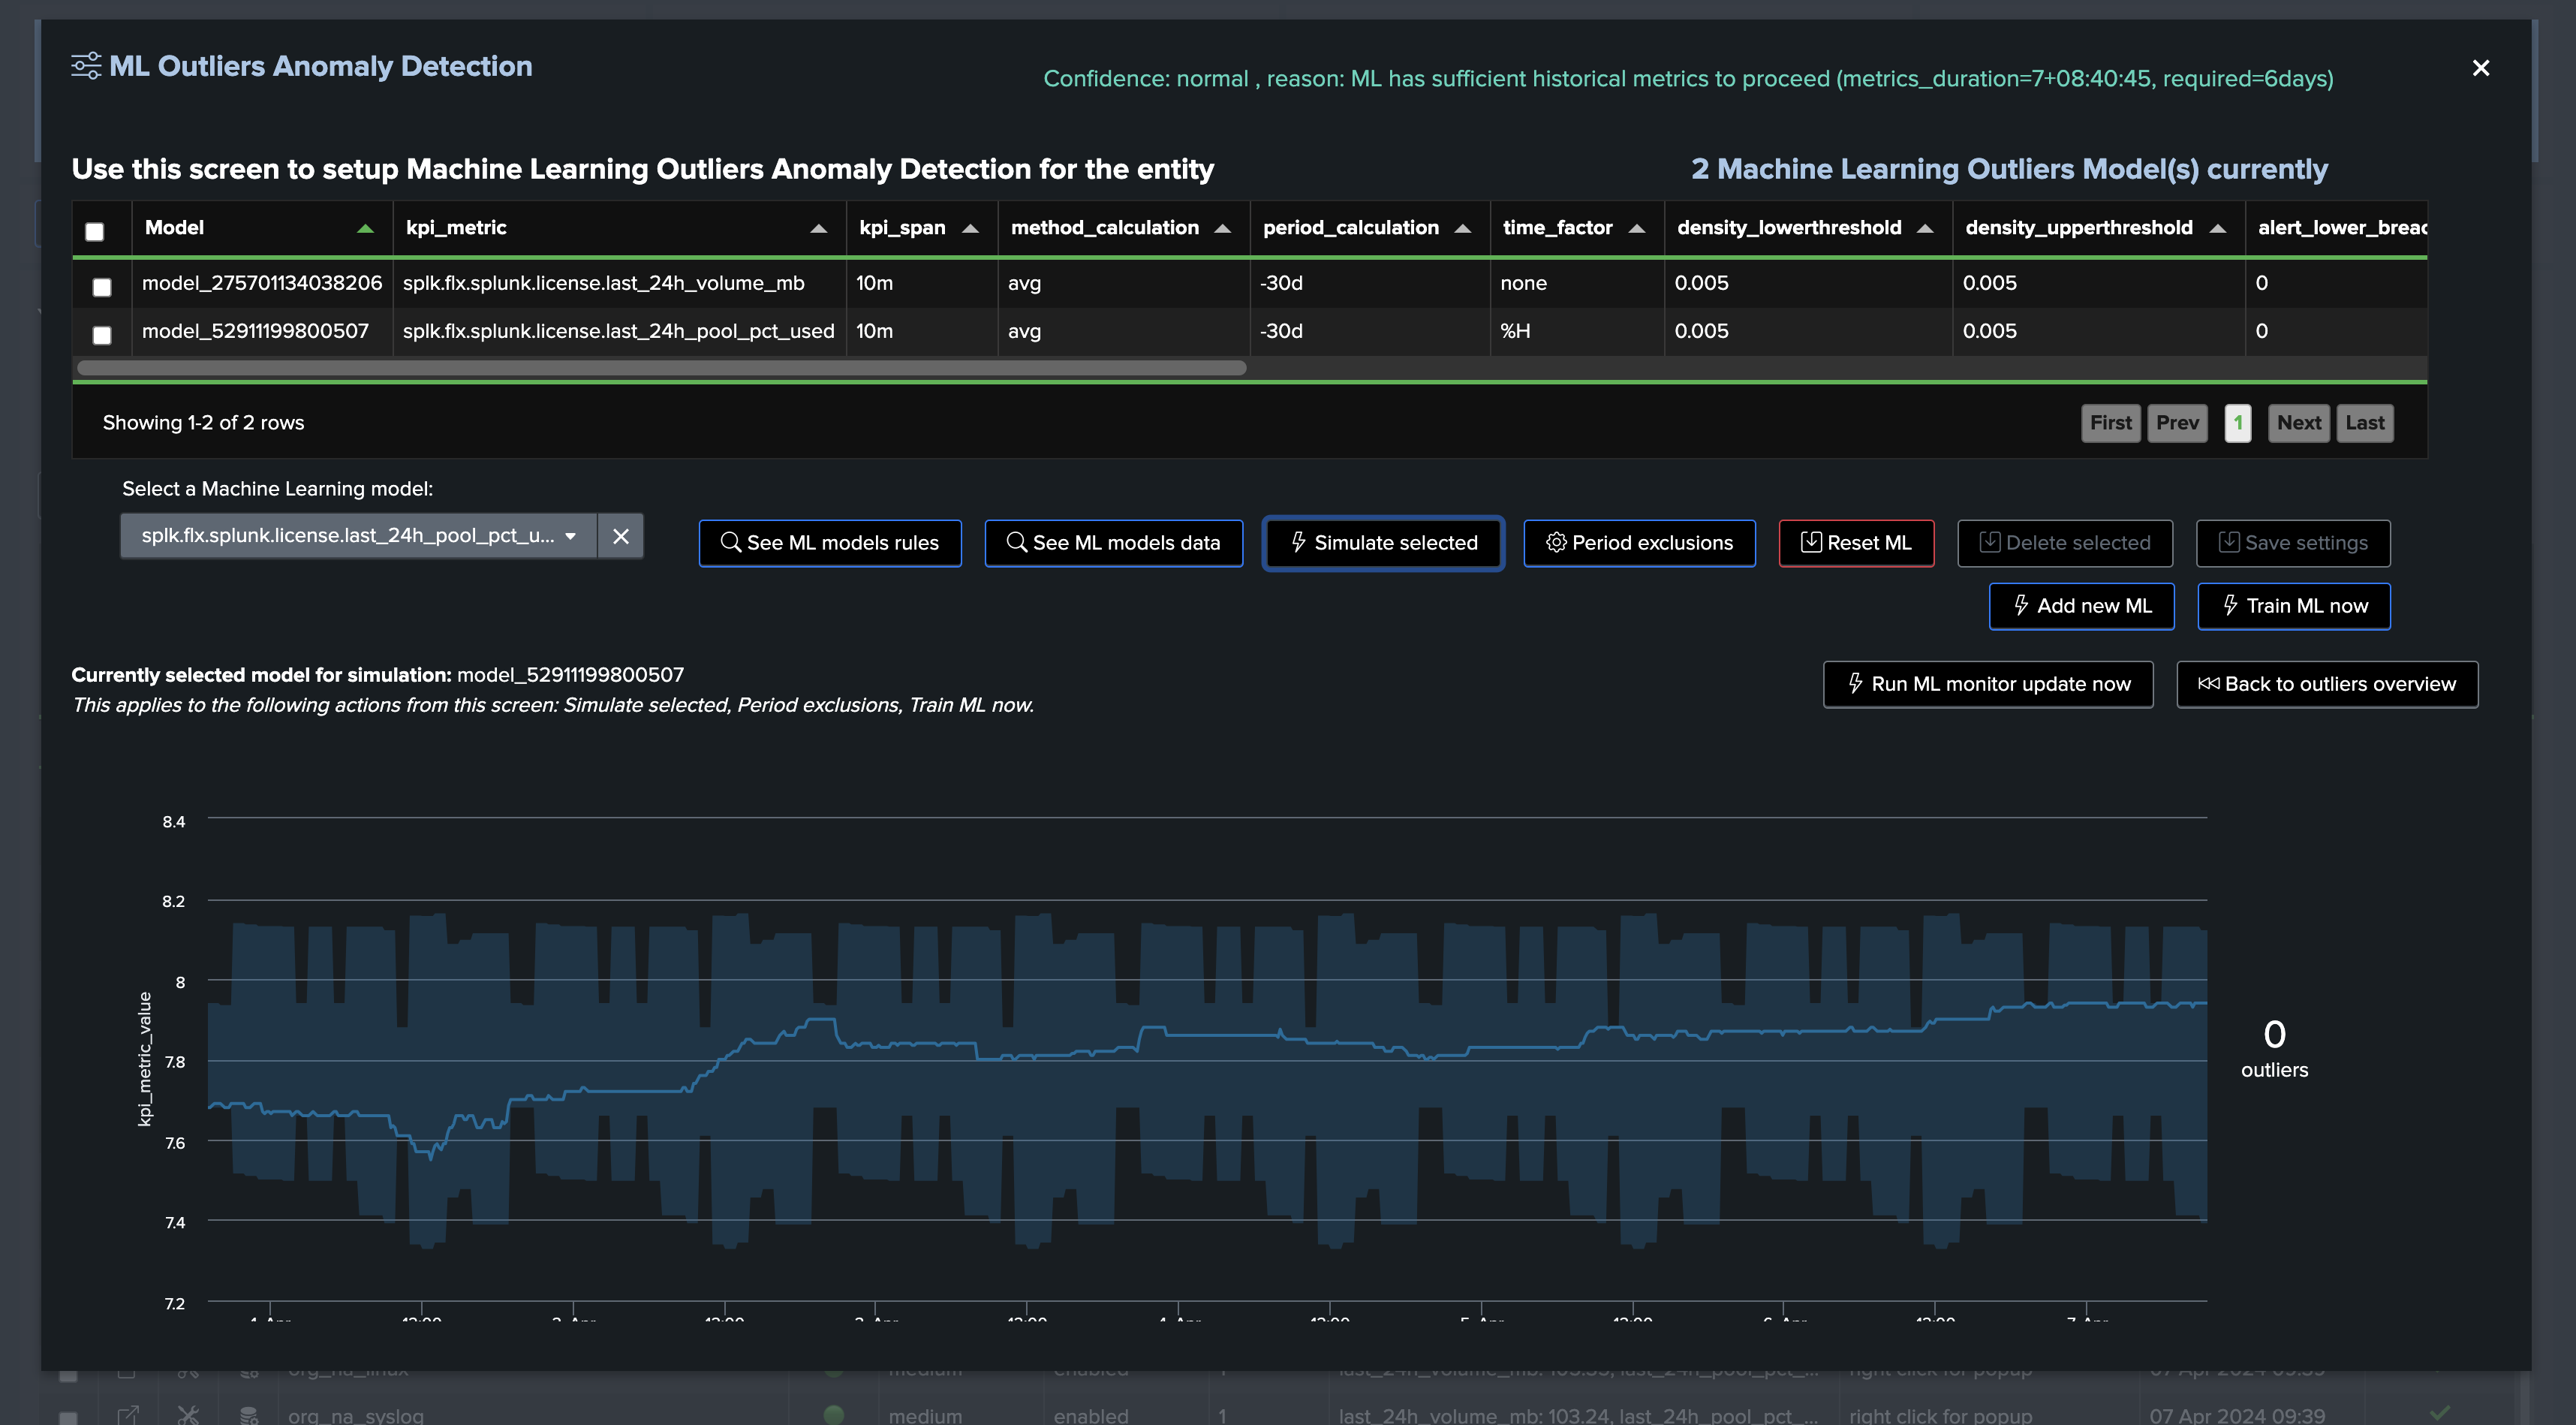This screenshot has width=2576, height=1425.
Task: Click the lightning icon on Train ML now
Action: [2230, 605]
